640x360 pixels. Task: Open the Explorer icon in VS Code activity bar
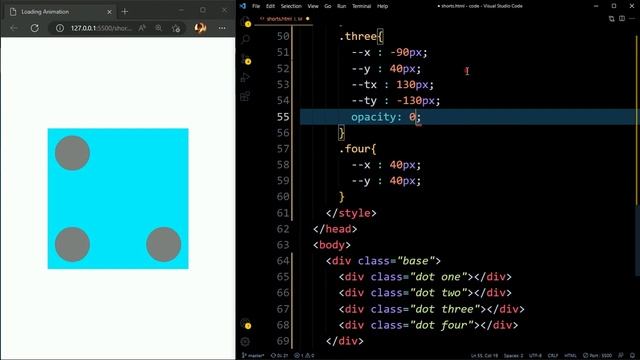coord(245,22)
